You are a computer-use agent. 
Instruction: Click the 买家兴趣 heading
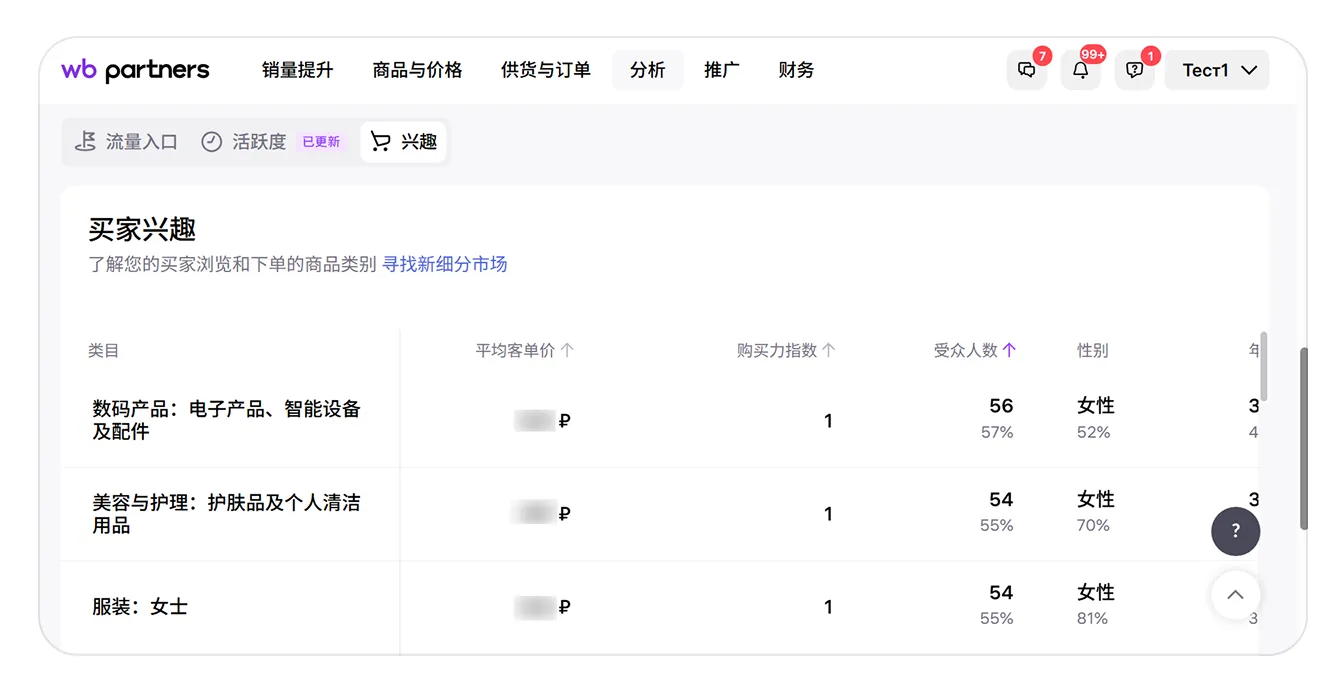point(142,229)
